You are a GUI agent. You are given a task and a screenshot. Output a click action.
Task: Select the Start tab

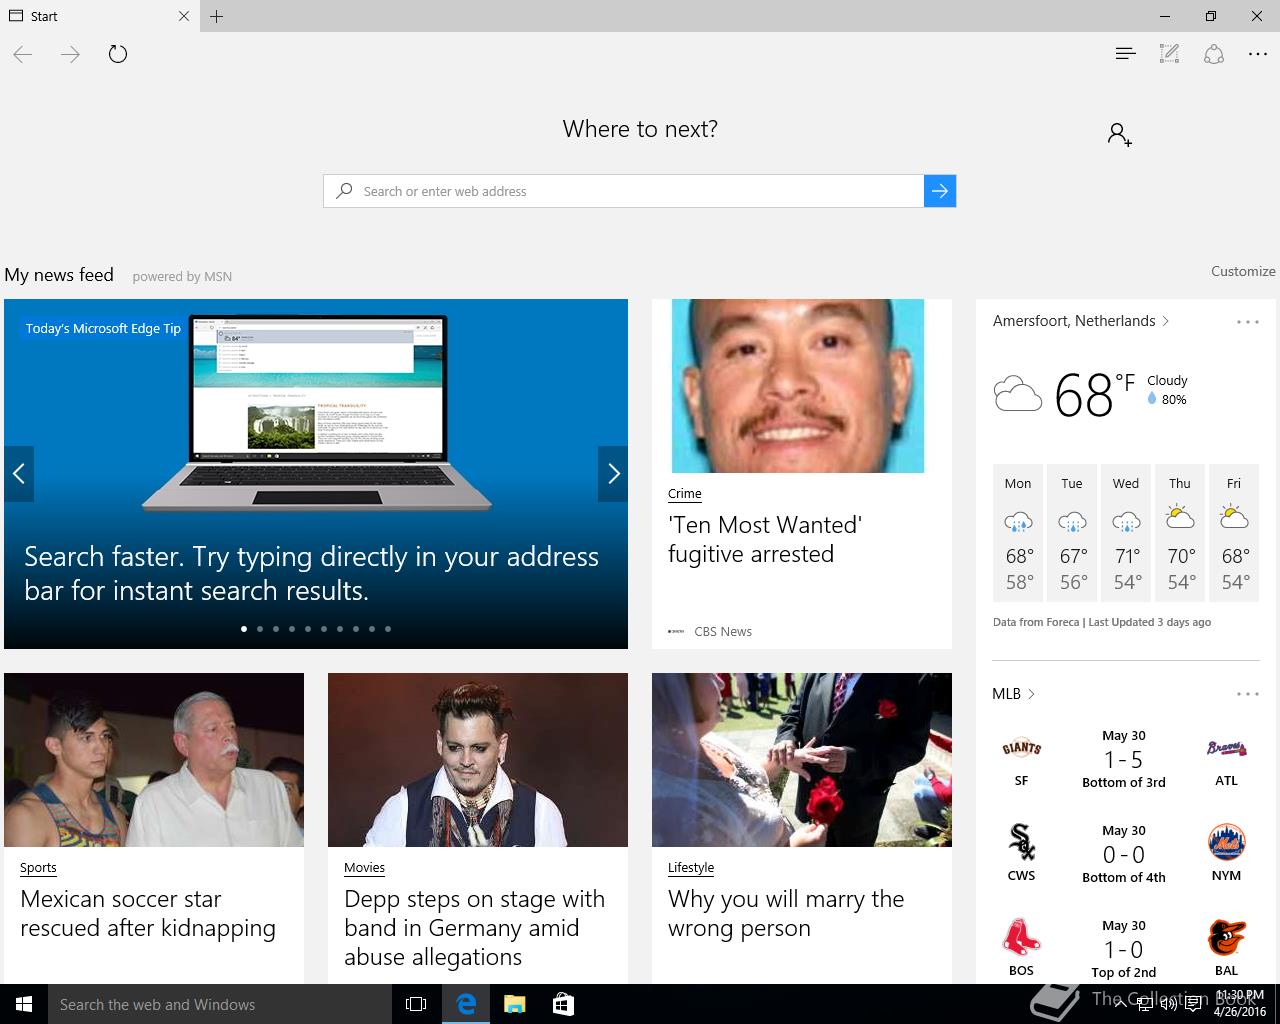98,16
